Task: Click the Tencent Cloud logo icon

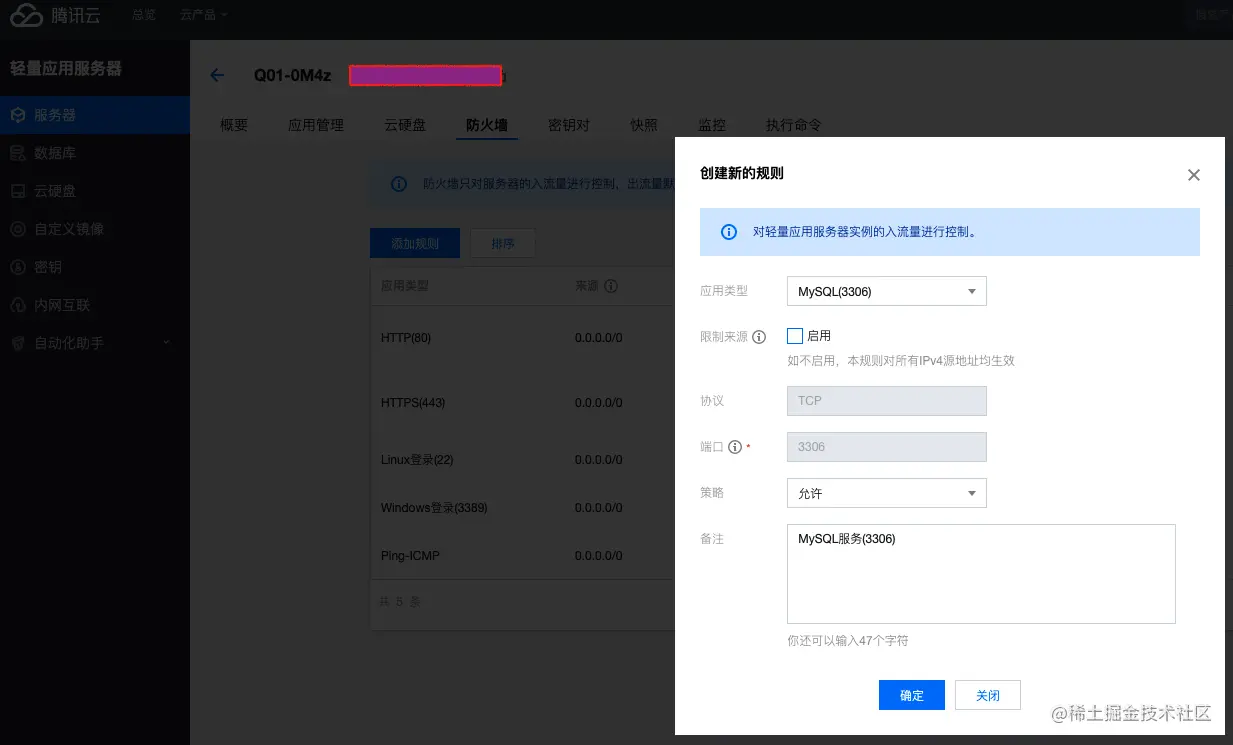Action: (26, 16)
